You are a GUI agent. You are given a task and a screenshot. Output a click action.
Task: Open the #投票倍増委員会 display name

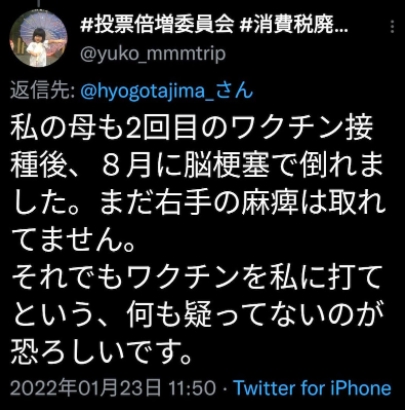[x=157, y=26]
